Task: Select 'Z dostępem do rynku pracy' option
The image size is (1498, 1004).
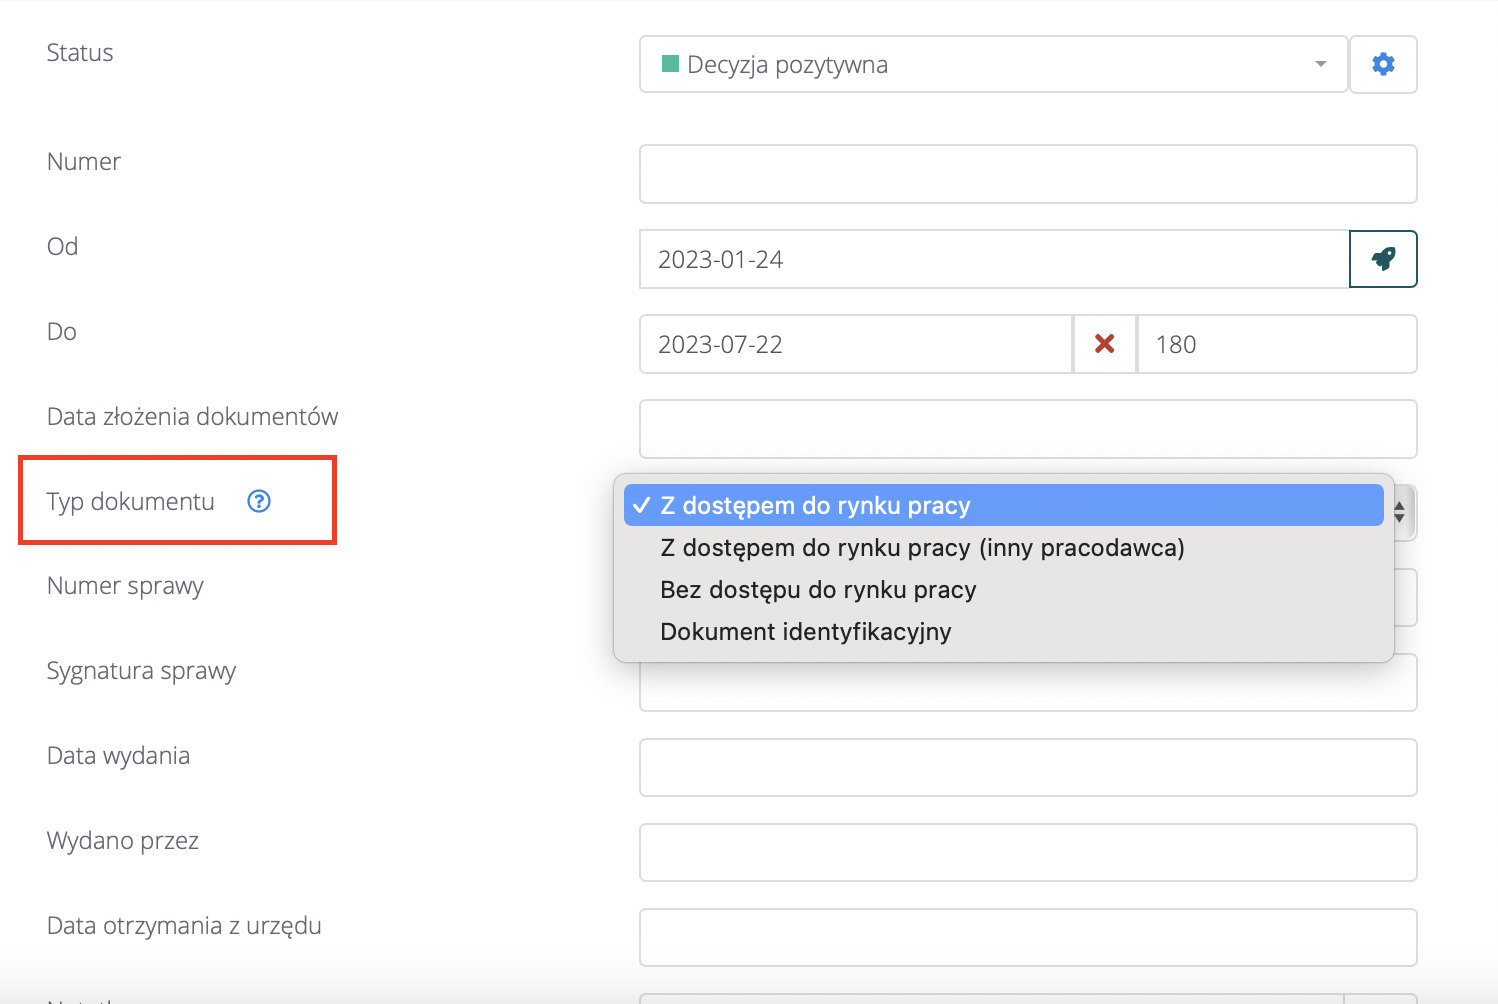Action: coord(815,506)
